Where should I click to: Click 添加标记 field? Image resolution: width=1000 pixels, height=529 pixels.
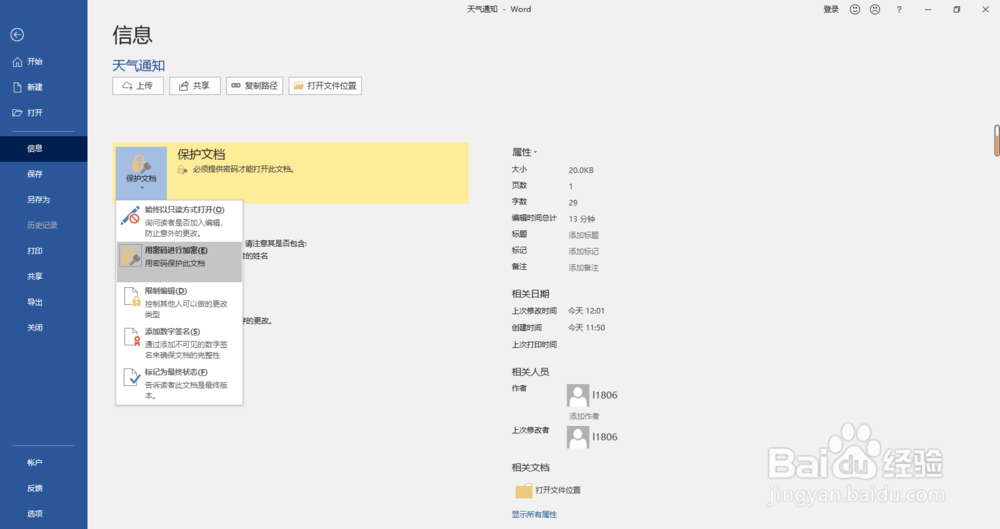tap(584, 251)
